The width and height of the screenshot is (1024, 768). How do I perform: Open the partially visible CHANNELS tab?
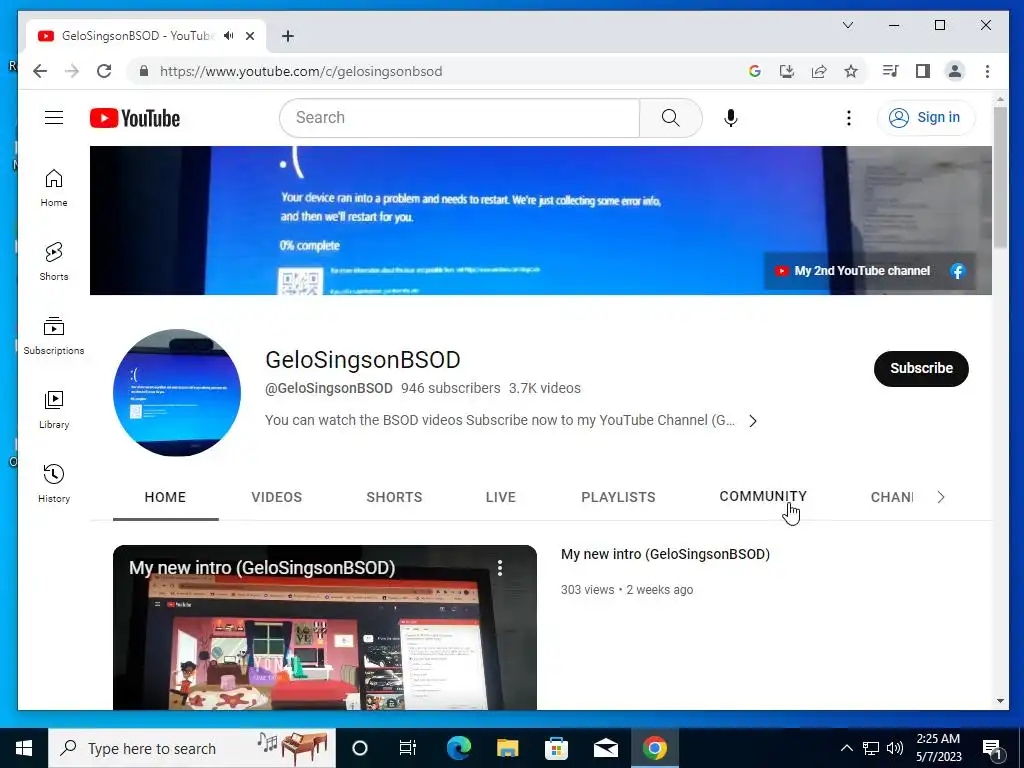tap(891, 497)
